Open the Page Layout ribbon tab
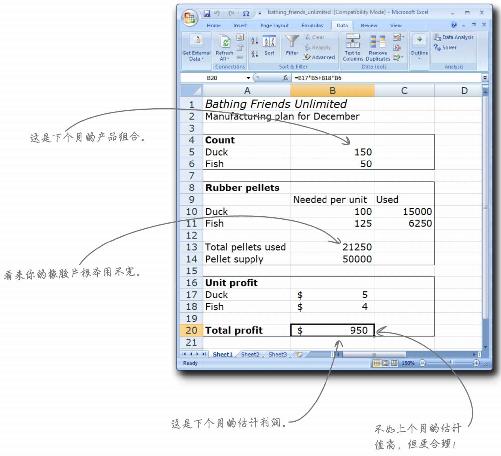 [274, 26]
